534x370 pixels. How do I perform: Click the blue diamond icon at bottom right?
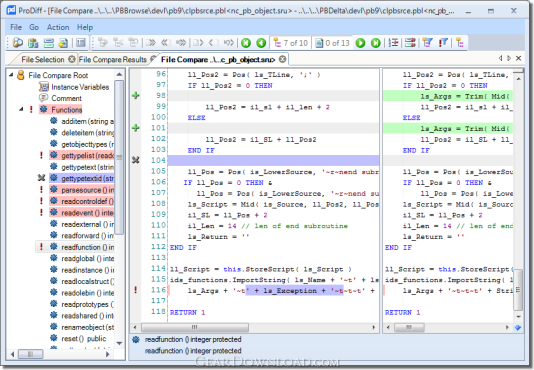[x=518, y=327]
